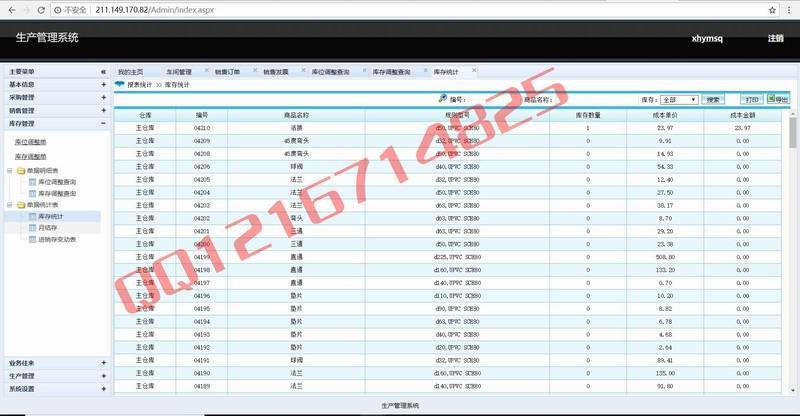Open 月结存 in the sidebar tree
The height and width of the screenshot is (416, 800).
click(47, 228)
